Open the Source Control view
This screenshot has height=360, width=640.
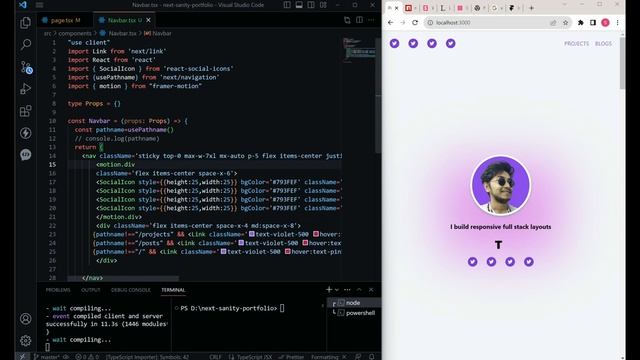pyautogui.click(x=26, y=67)
